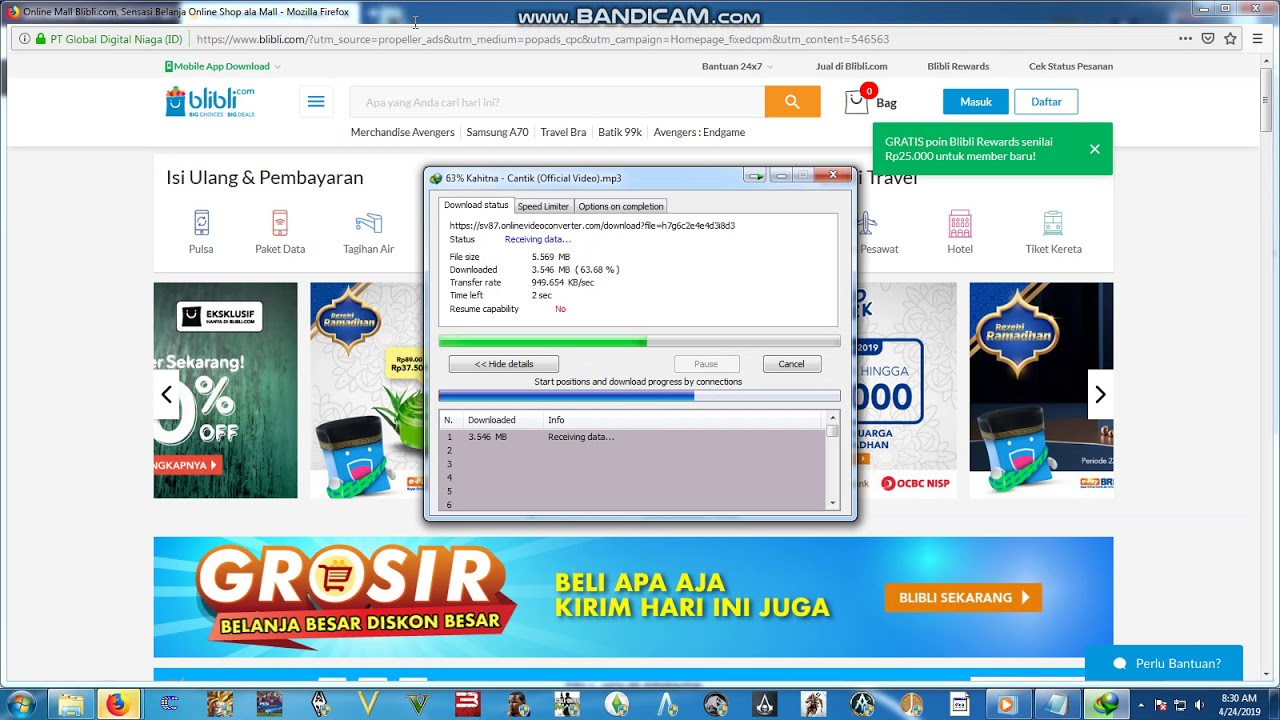Switch to the Options on completion tab
Screen dimensions: 1280x720
621,206
